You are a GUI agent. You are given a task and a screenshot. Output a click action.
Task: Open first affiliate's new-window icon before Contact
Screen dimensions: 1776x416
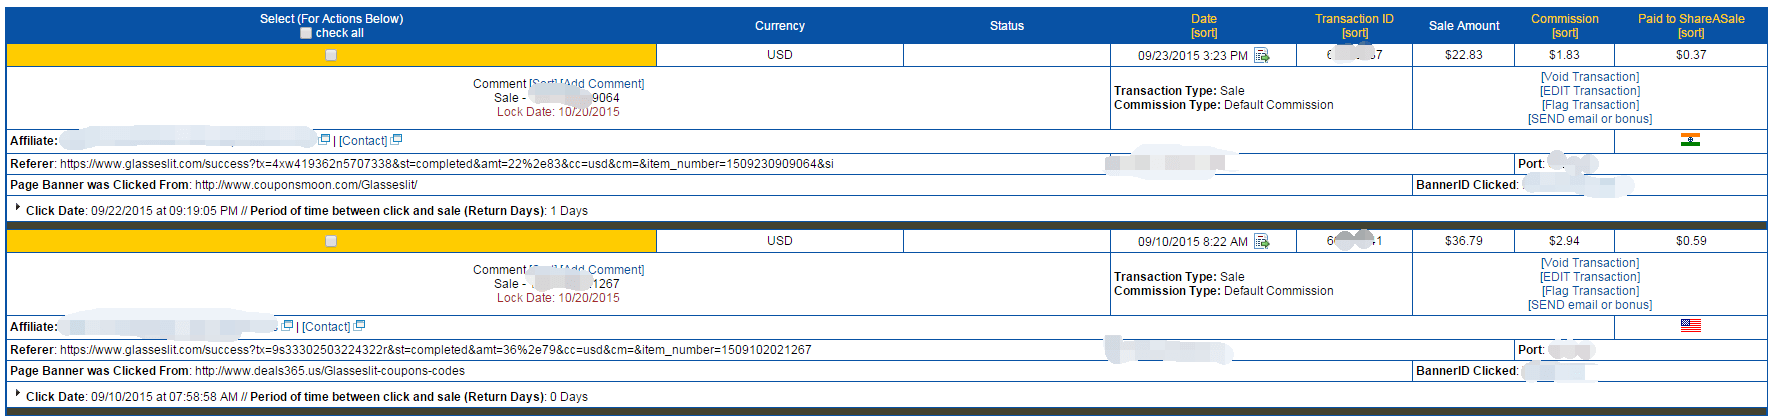pyautogui.click(x=324, y=140)
